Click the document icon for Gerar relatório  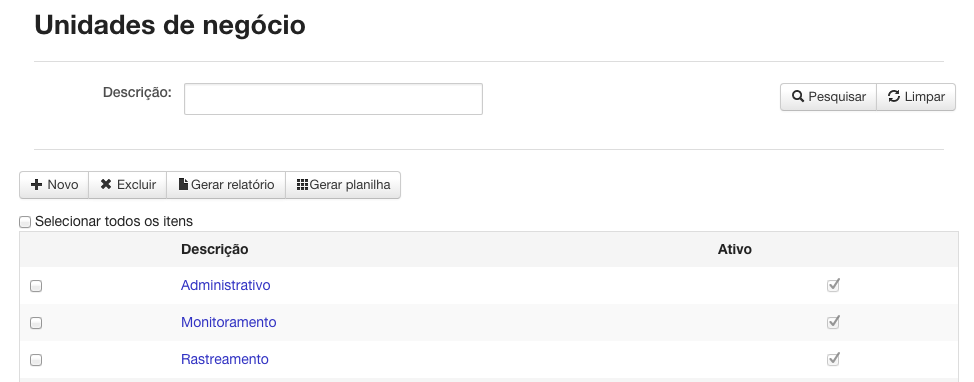[x=183, y=184]
